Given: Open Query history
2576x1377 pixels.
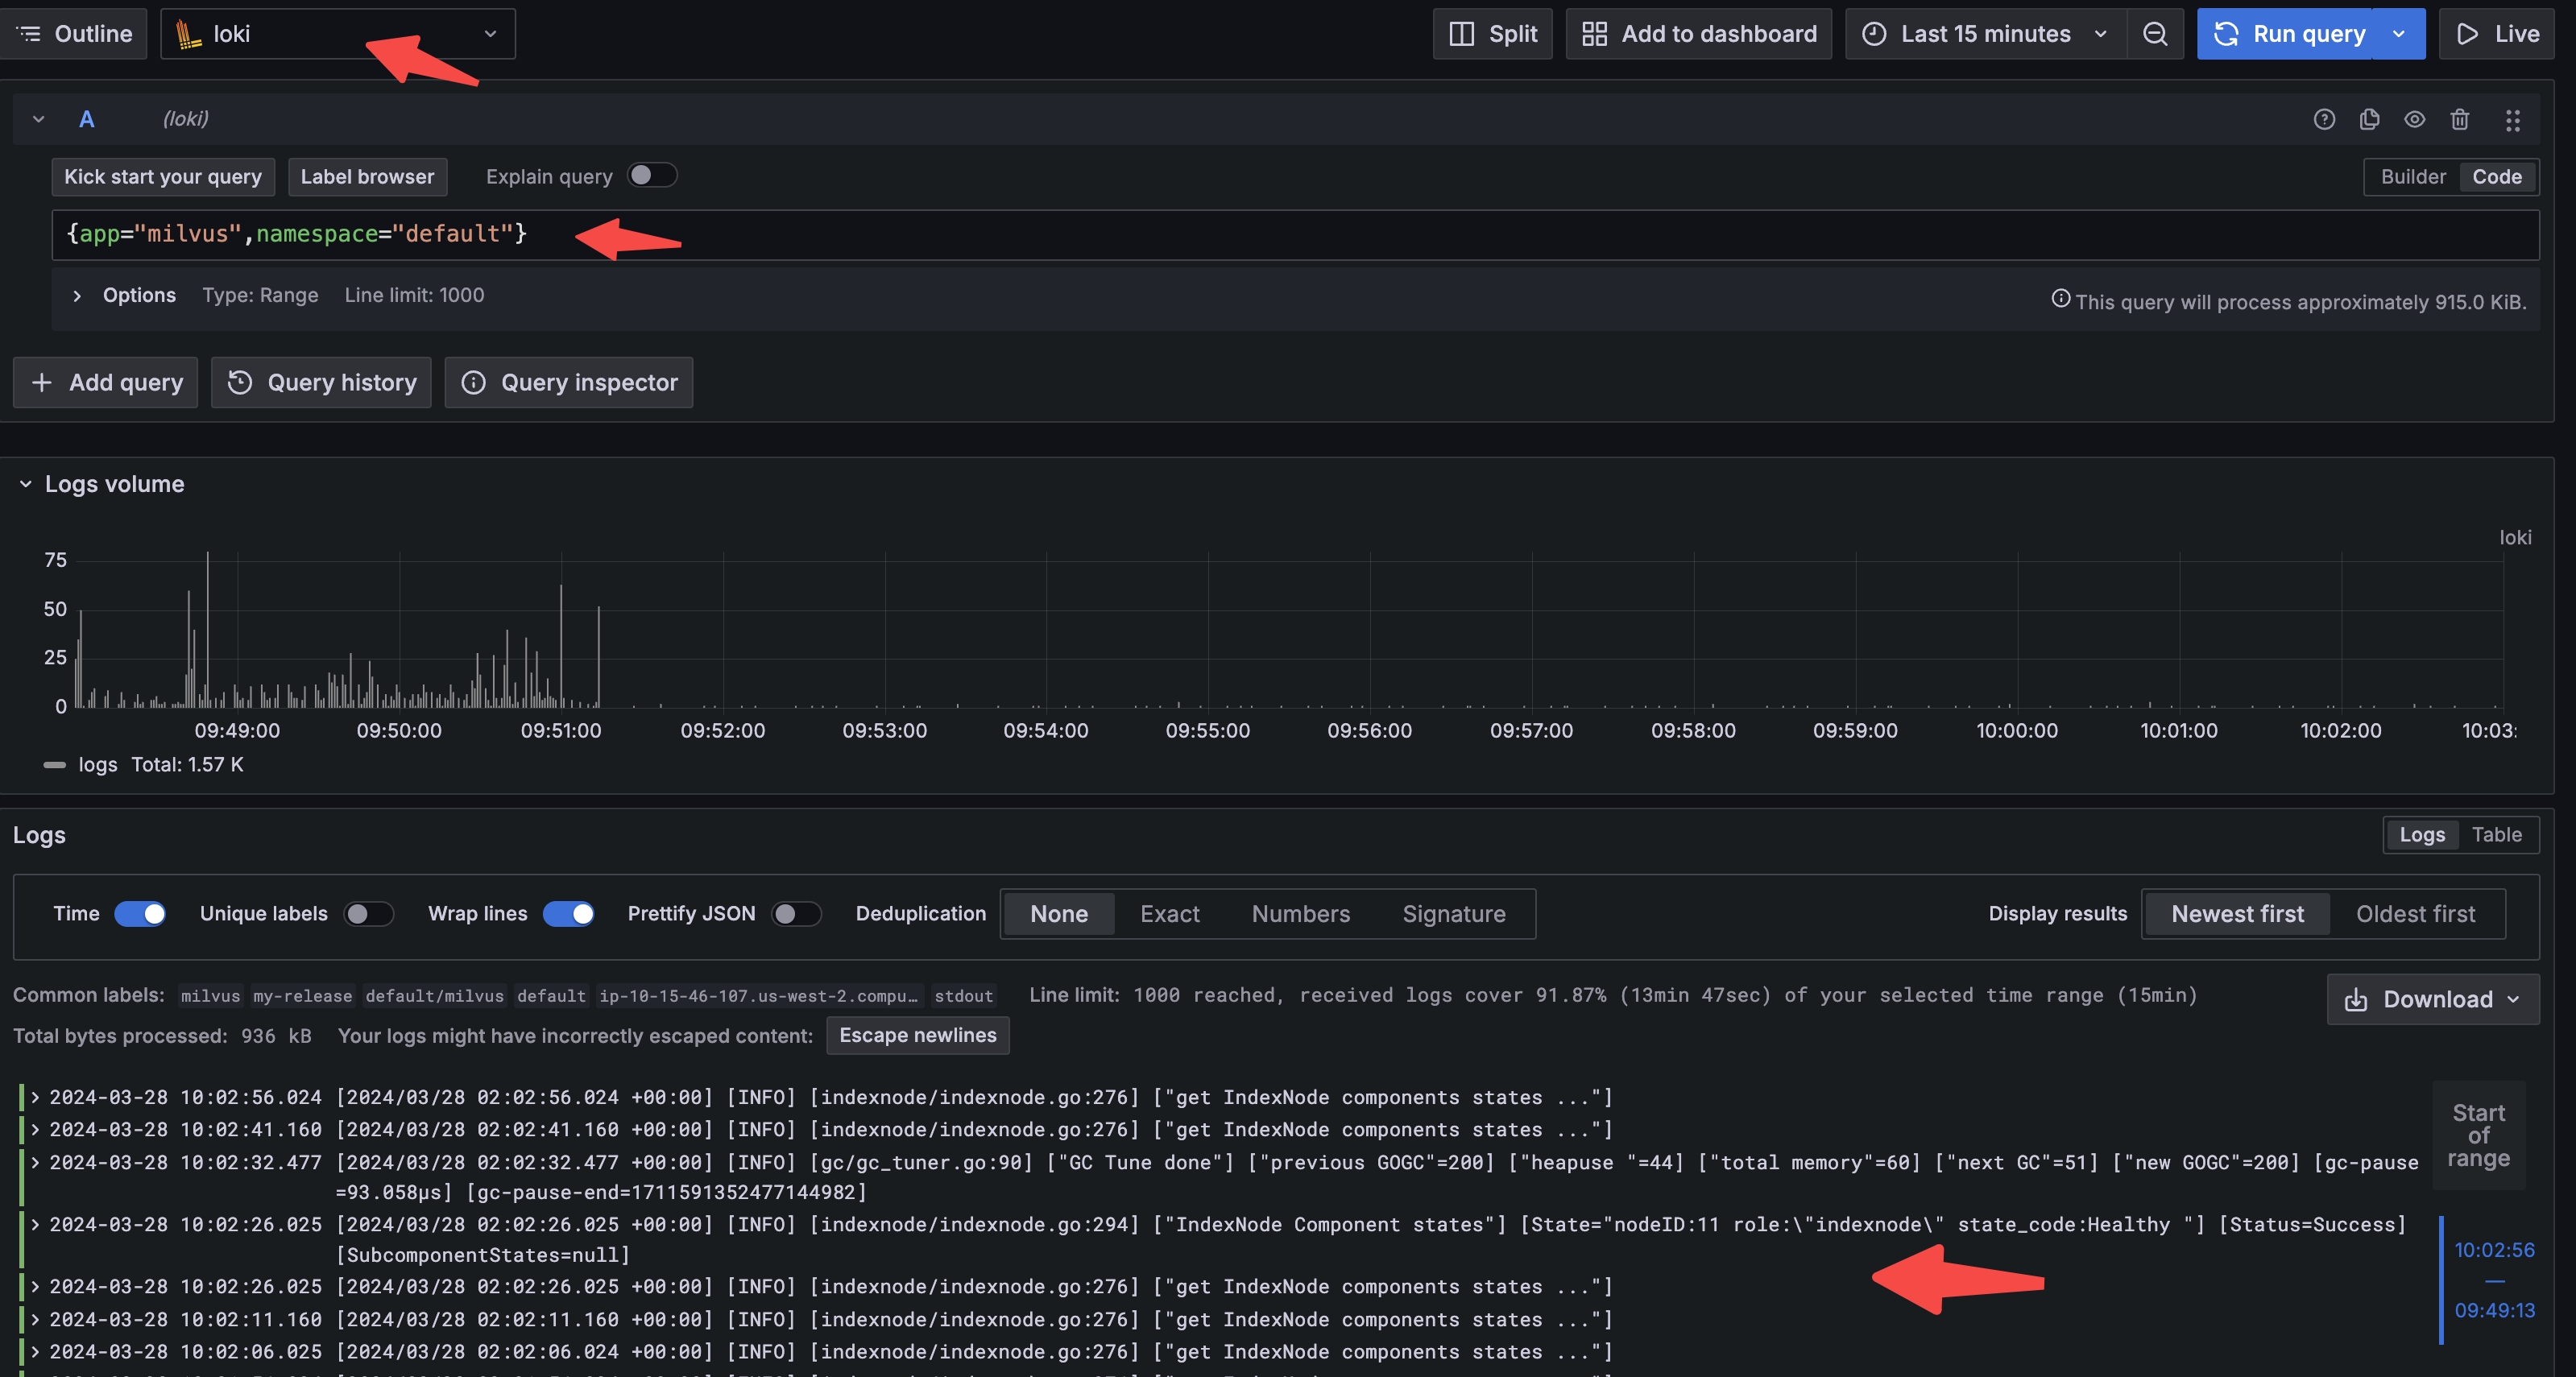Looking at the screenshot, I should point(321,382).
